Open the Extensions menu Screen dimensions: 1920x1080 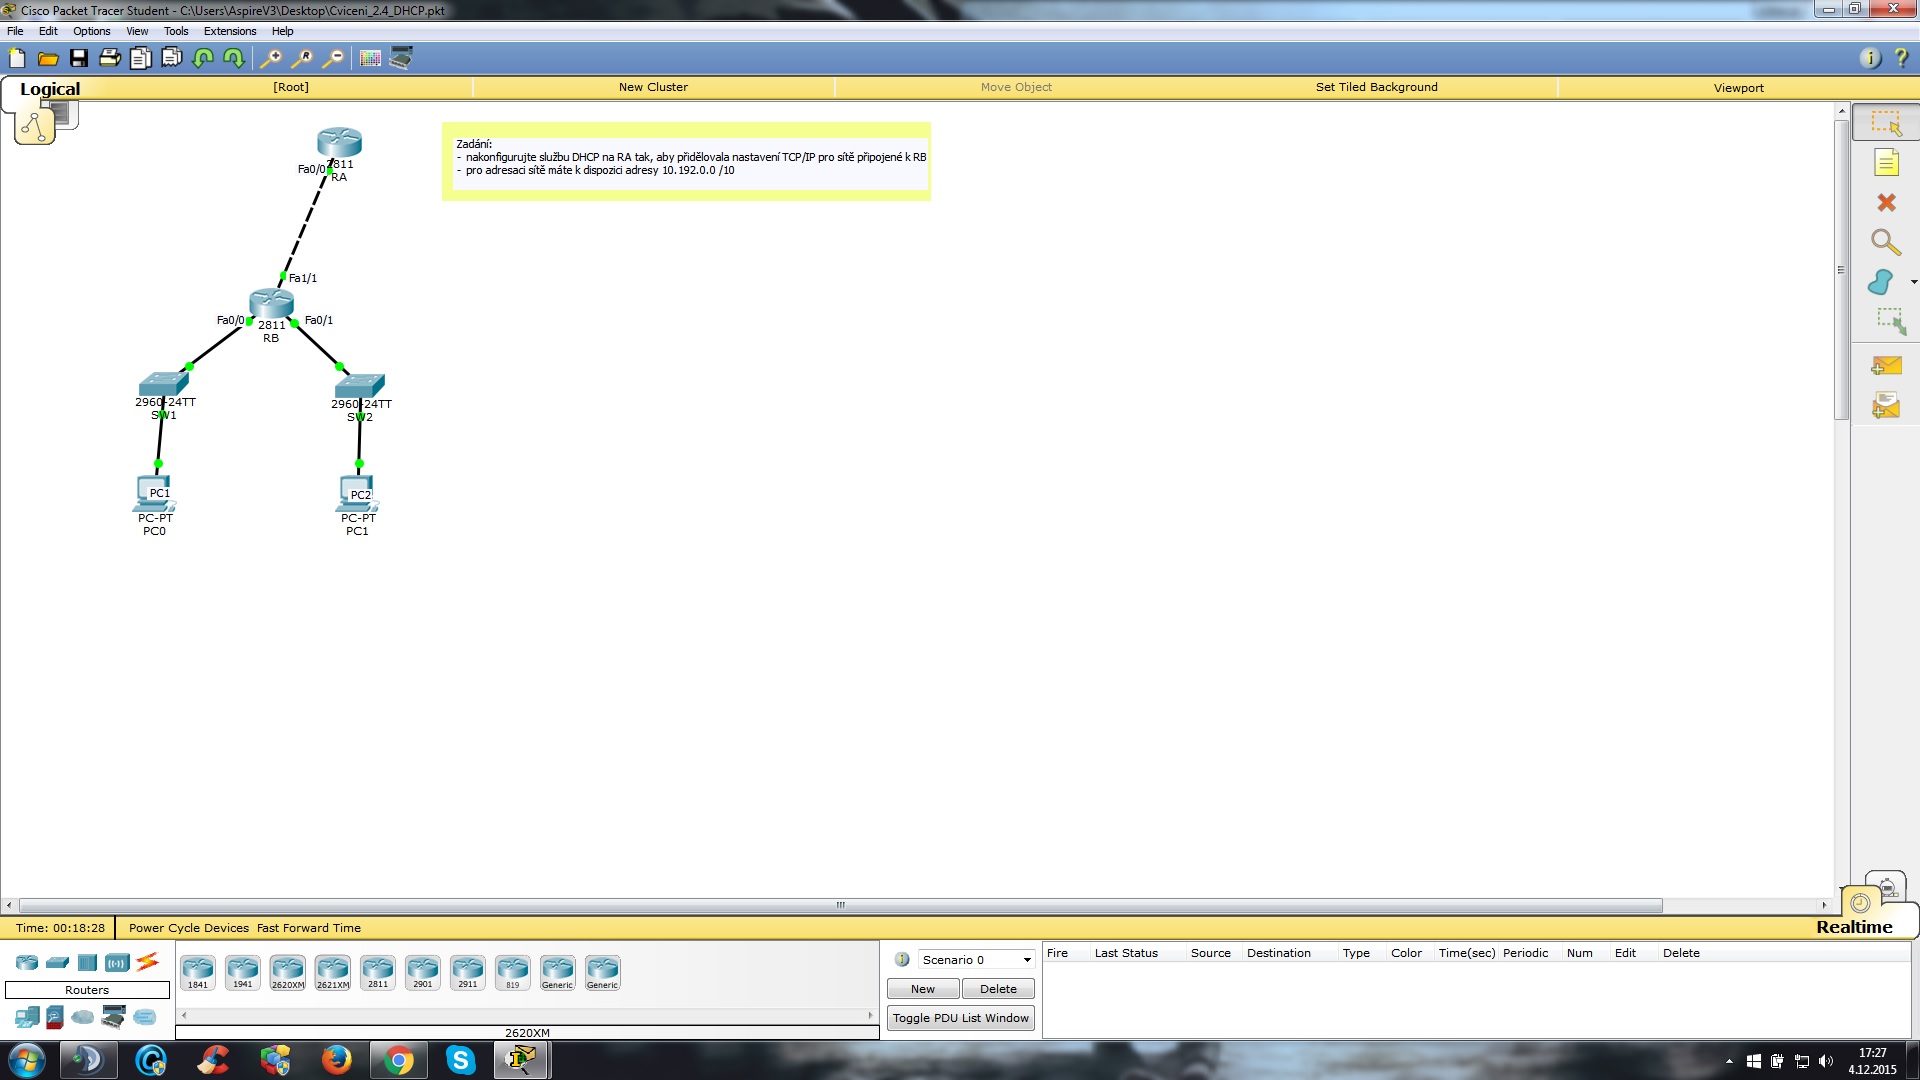pos(230,31)
